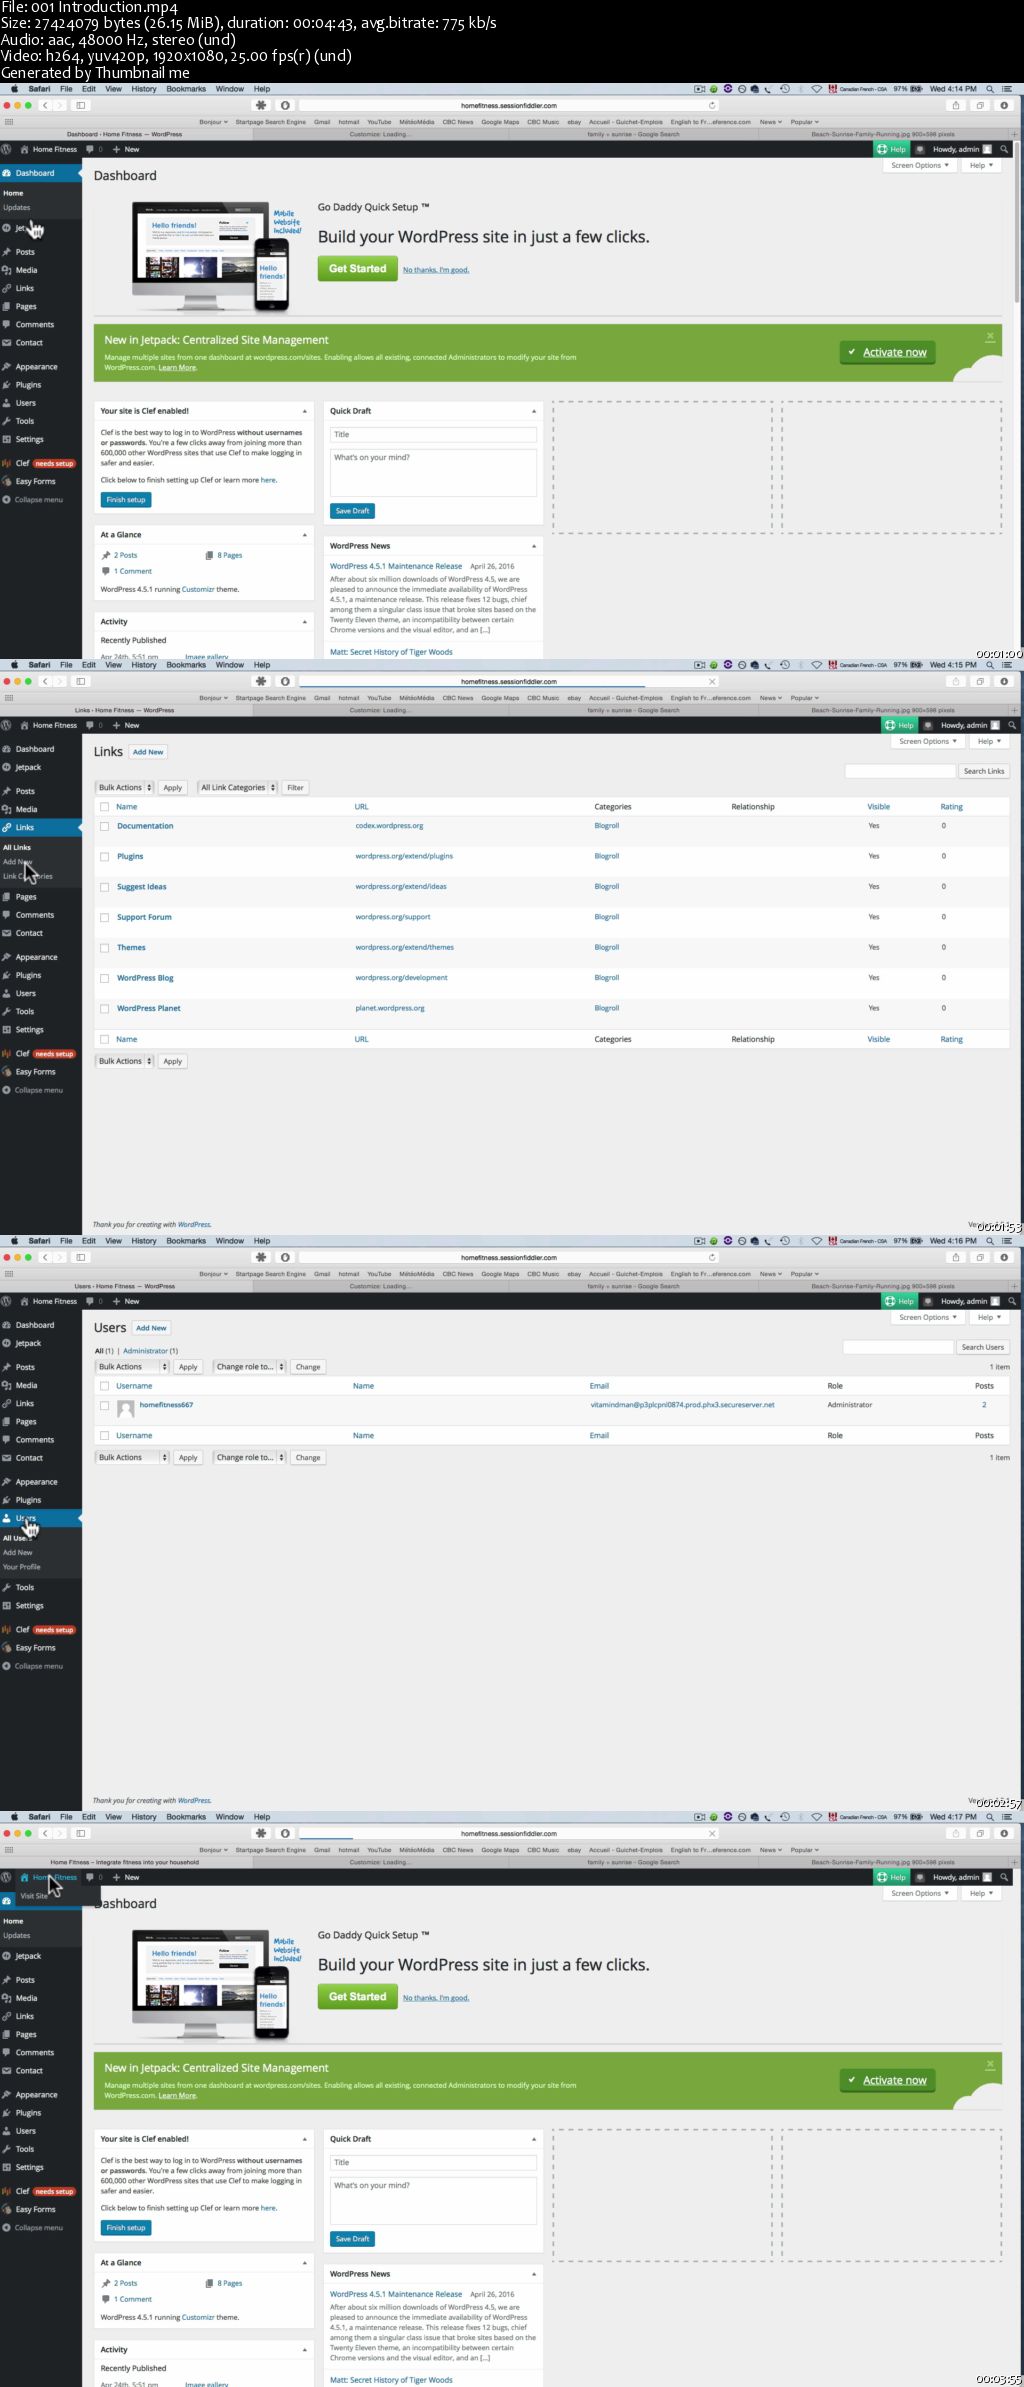This screenshot has width=1024, height=2387.
Task: Open the top Change role to… dropdown
Action: pyautogui.click(x=250, y=1366)
